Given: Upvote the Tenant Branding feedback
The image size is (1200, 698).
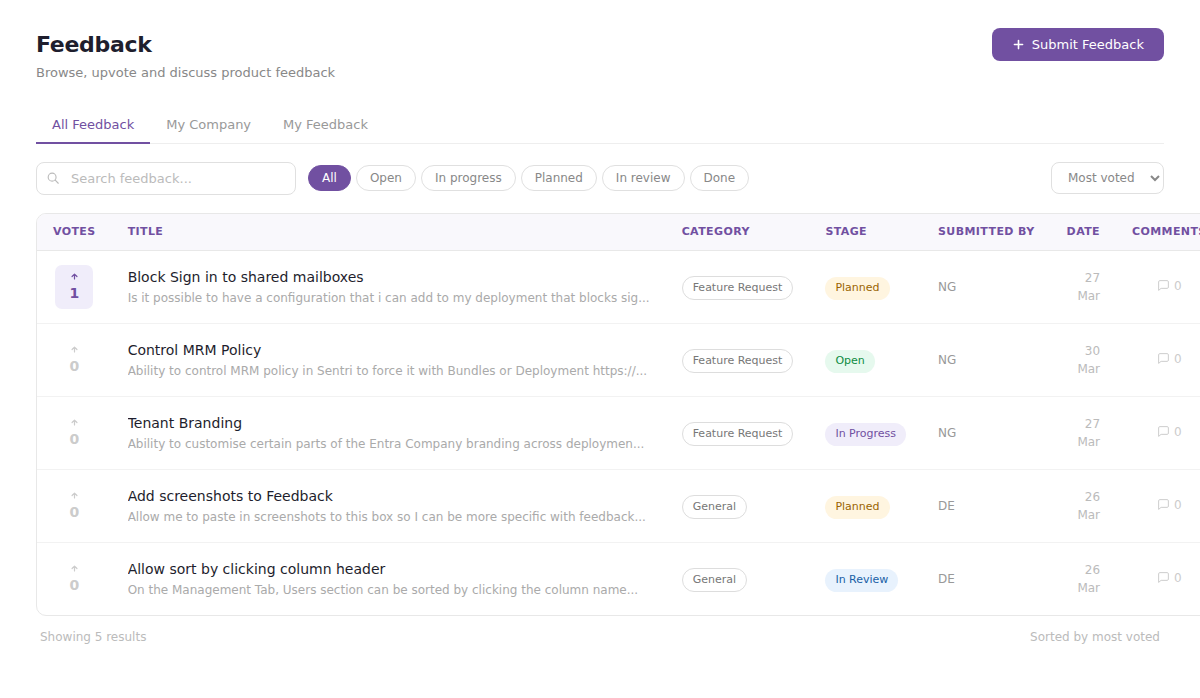Looking at the screenshot, I should click(x=74, y=432).
